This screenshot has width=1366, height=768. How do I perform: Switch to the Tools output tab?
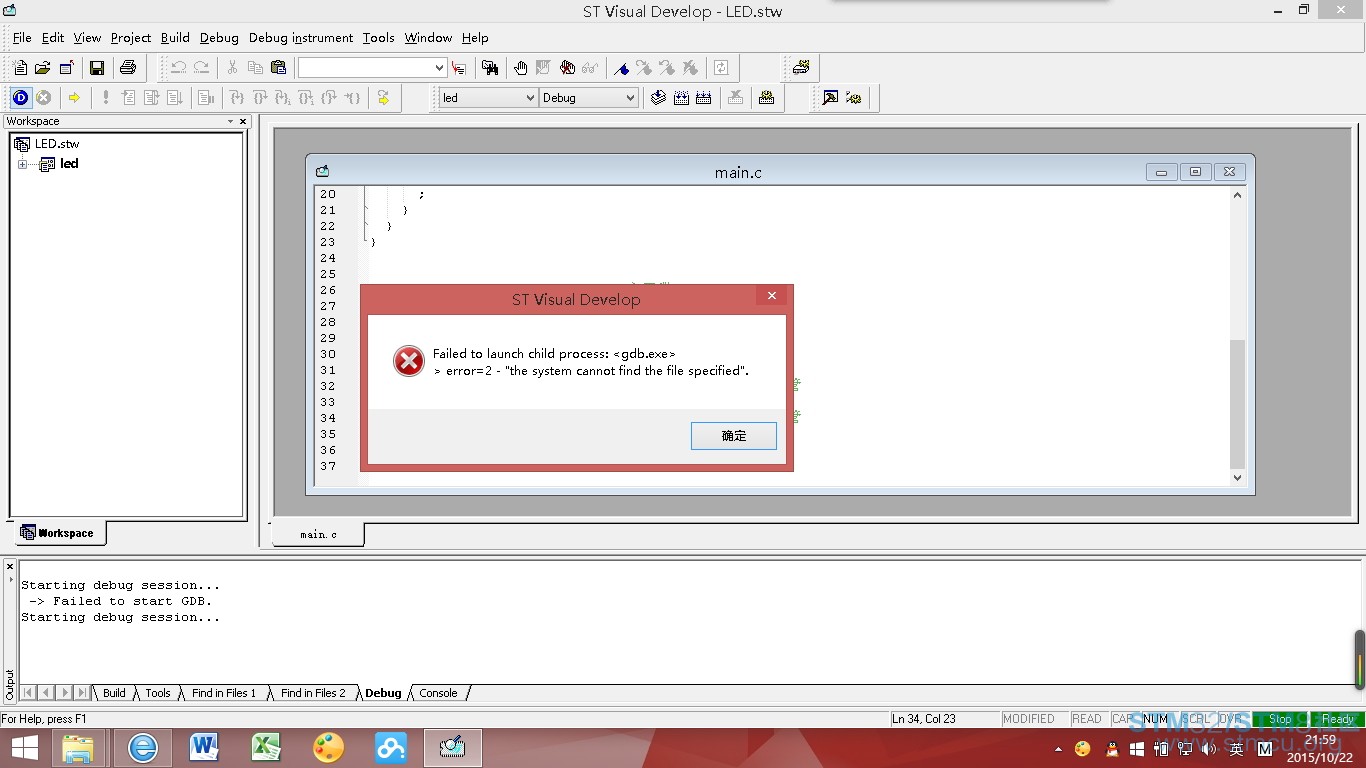pos(158,693)
